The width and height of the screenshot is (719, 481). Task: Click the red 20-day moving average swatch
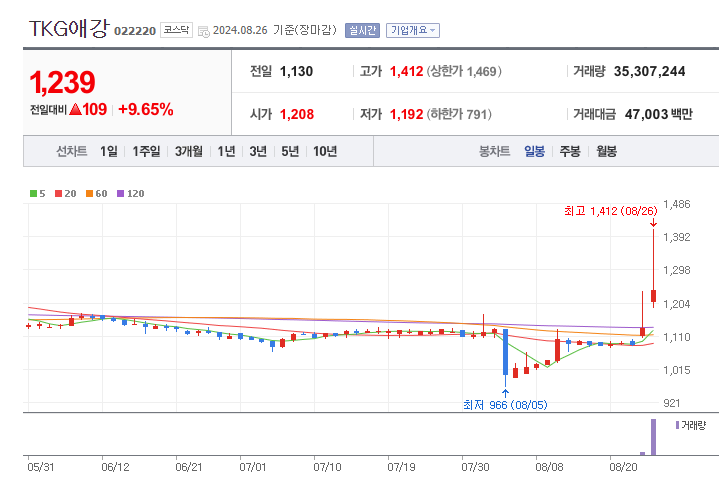[x=59, y=194]
